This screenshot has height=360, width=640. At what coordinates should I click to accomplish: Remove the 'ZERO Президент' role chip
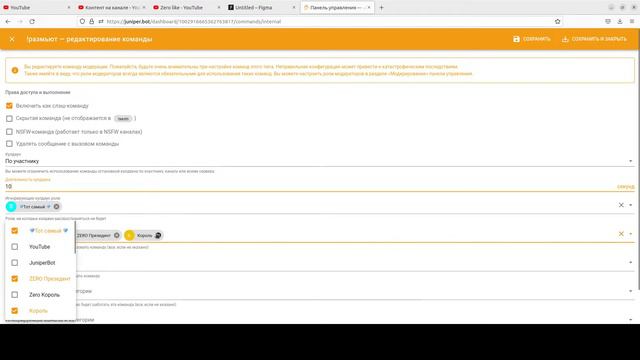pos(117,236)
